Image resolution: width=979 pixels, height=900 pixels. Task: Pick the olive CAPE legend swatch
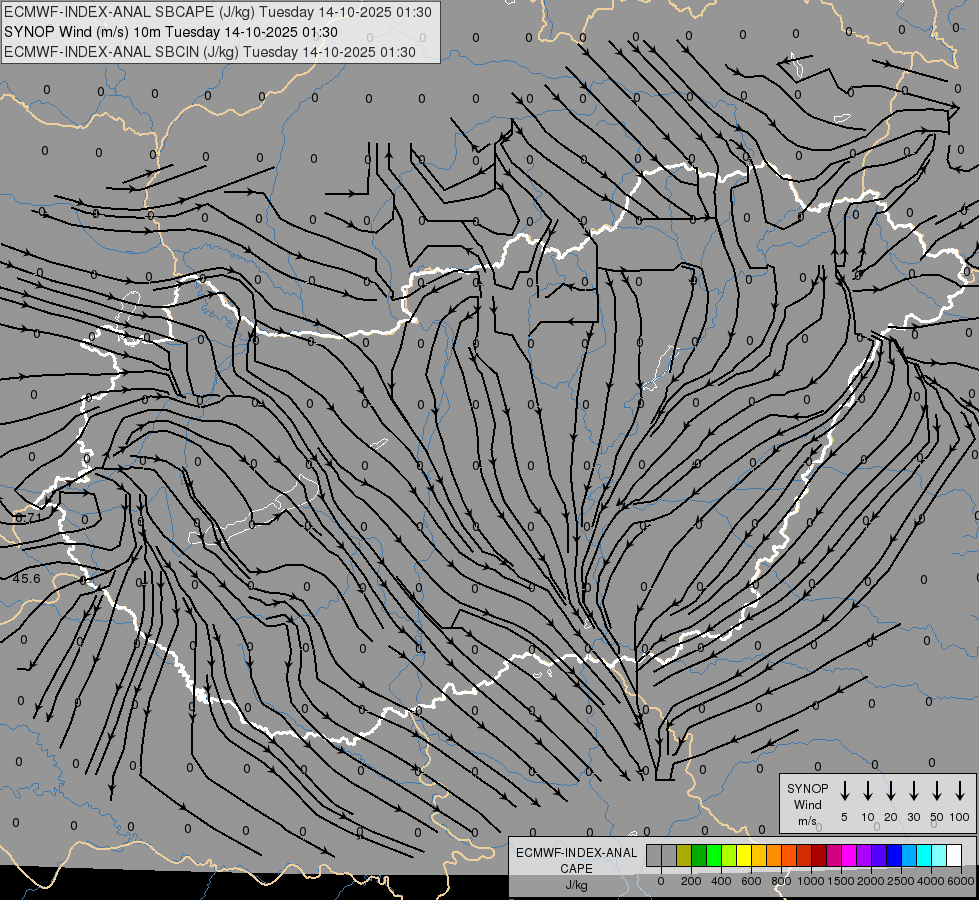coord(684,855)
